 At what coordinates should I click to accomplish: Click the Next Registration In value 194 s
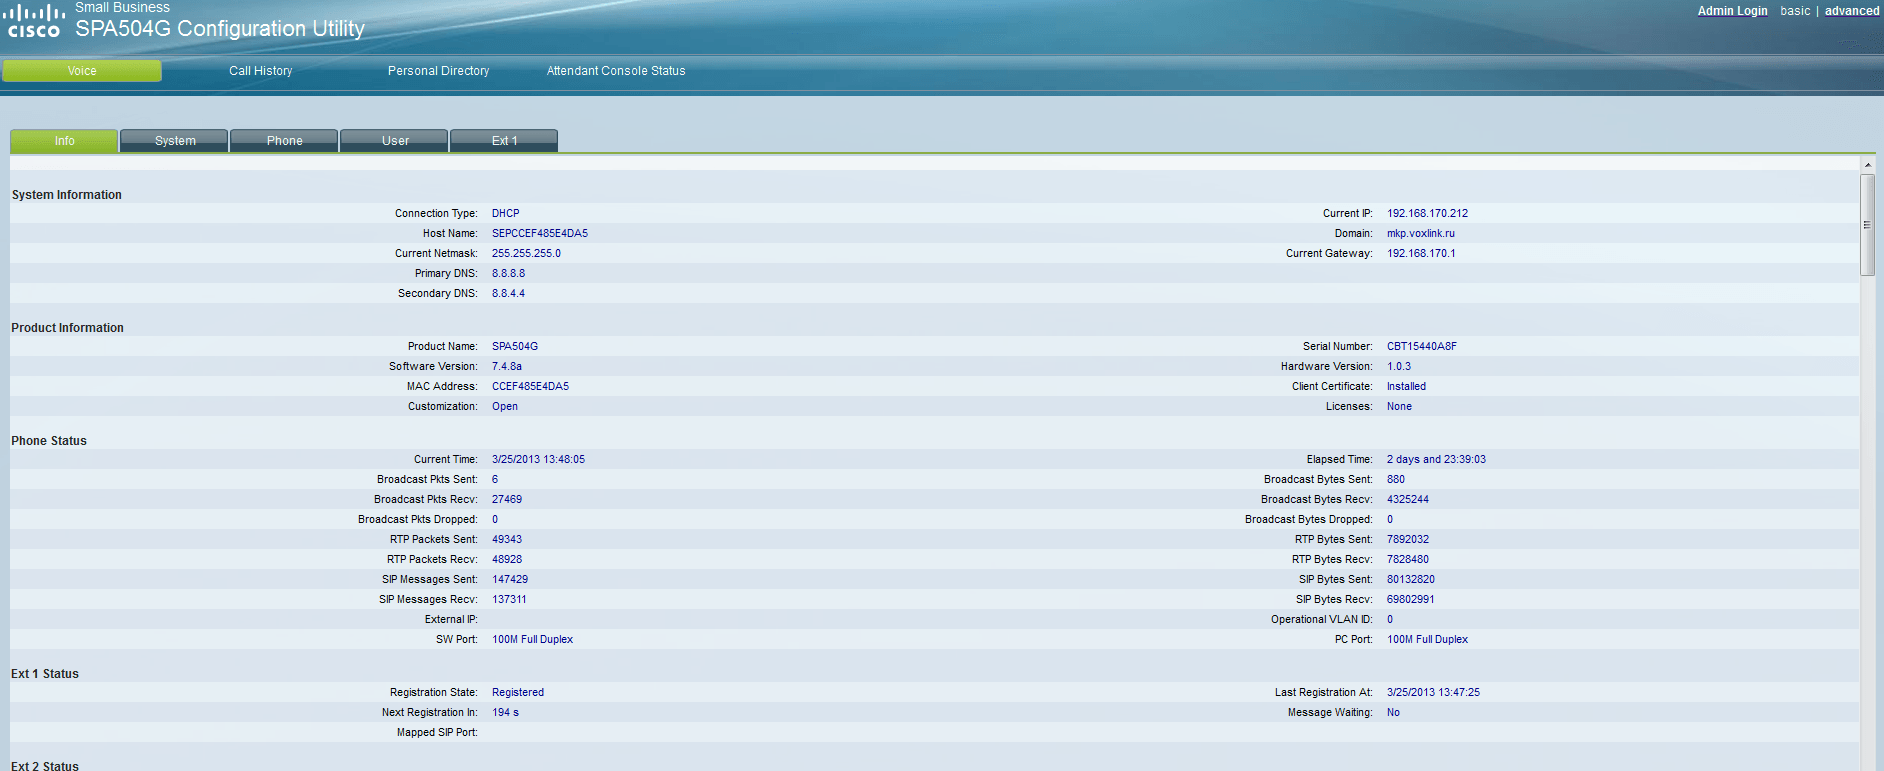pyautogui.click(x=505, y=712)
